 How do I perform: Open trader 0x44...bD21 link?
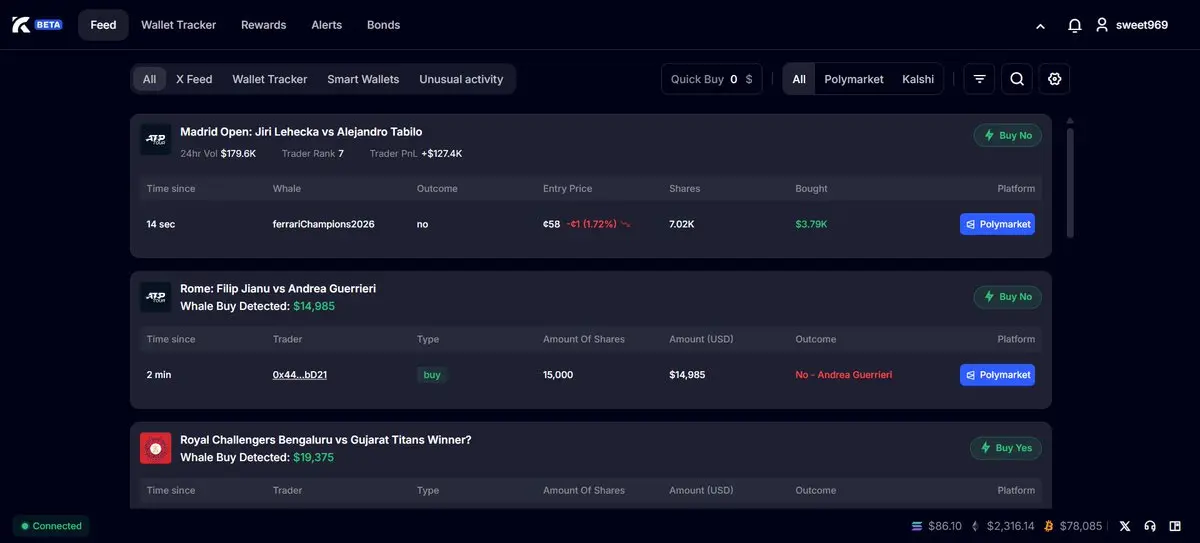point(300,375)
